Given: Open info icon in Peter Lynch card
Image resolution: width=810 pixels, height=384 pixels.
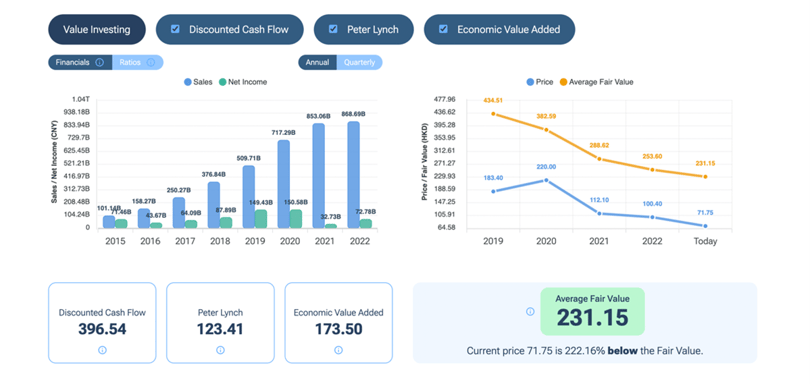Looking at the screenshot, I should [220, 350].
